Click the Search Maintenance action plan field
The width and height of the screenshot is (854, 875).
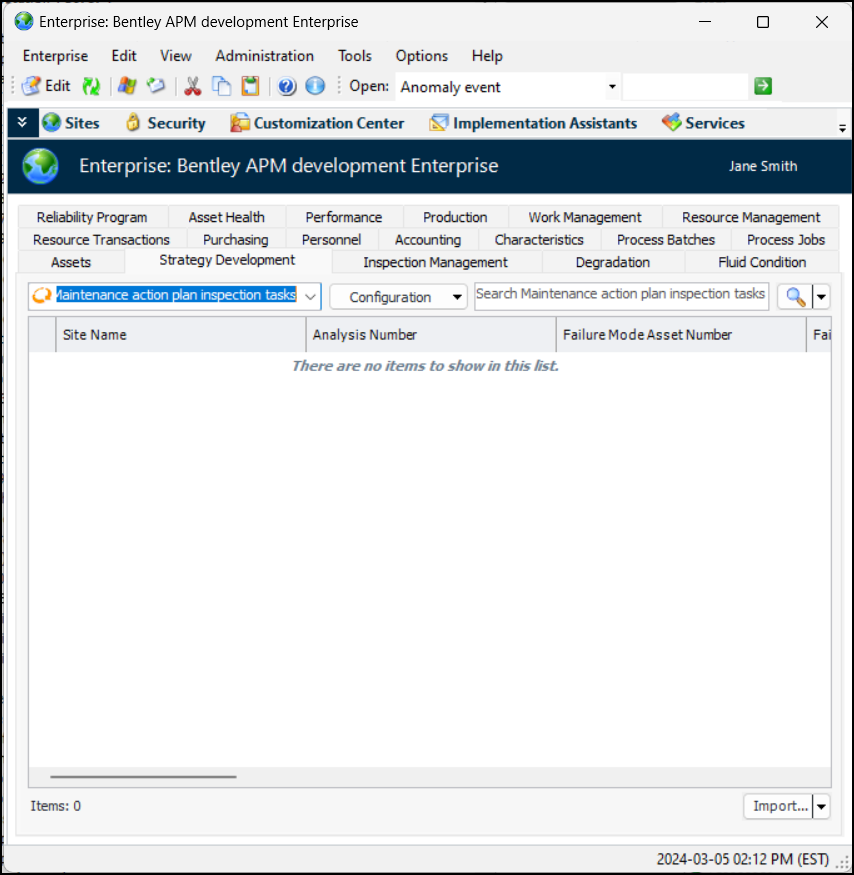coord(621,296)
